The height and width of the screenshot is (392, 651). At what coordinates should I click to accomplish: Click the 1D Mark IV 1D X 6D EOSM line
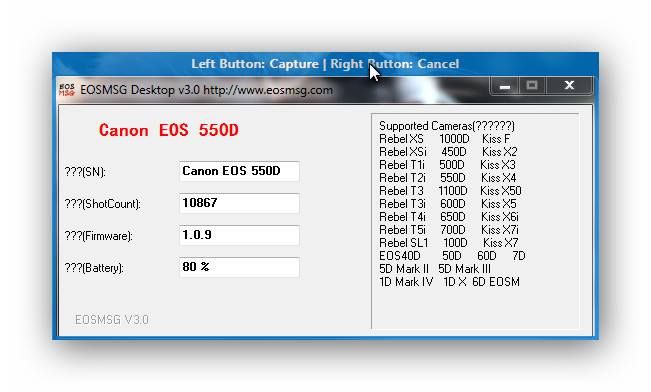click(x=449, y=282)
